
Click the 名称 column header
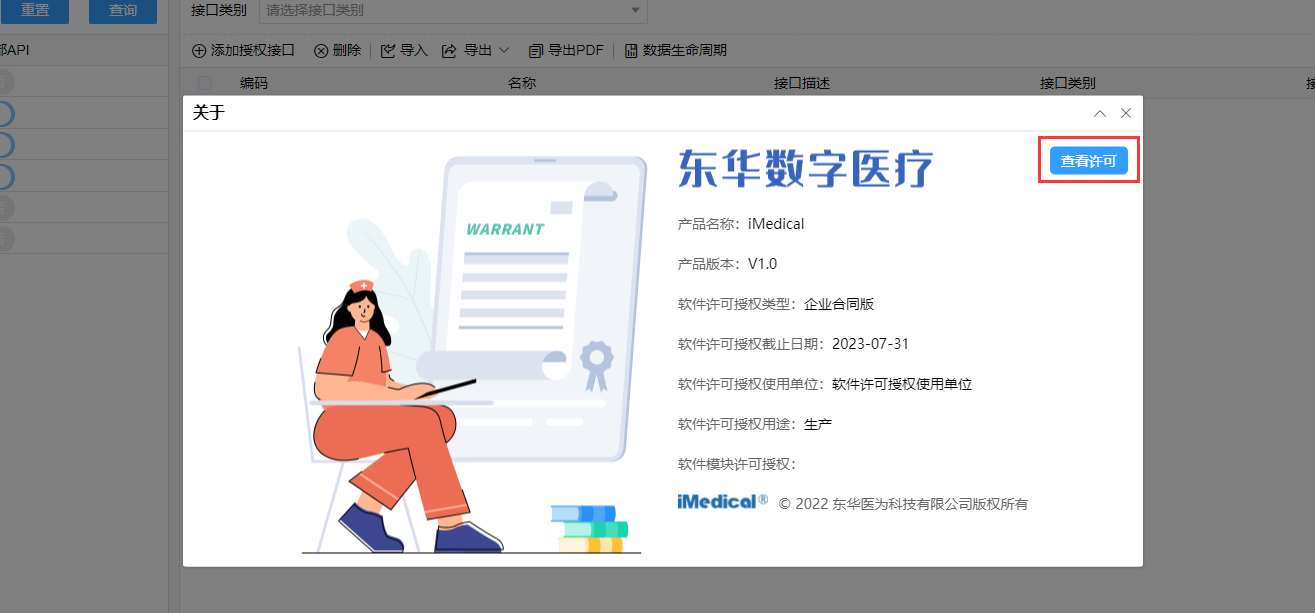(522, 83)
